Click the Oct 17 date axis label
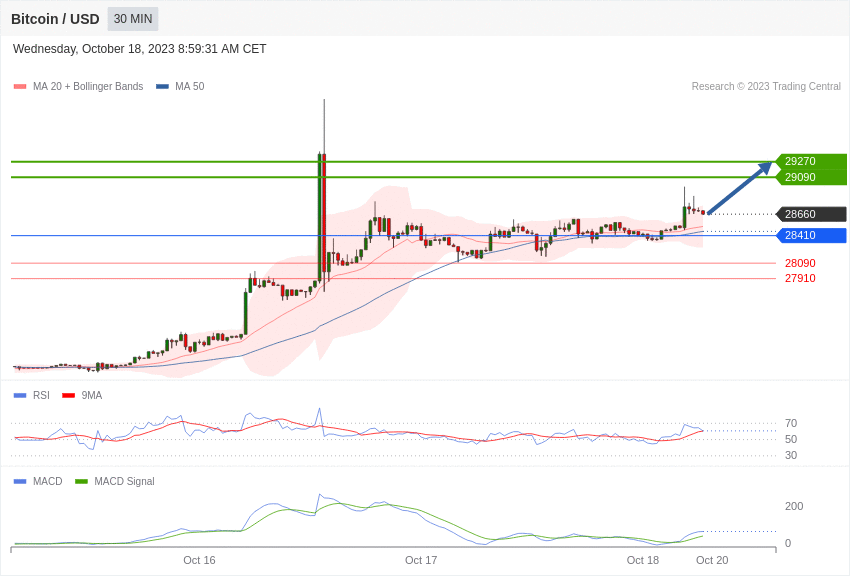 pyautogui.click(x=421, y=560)
